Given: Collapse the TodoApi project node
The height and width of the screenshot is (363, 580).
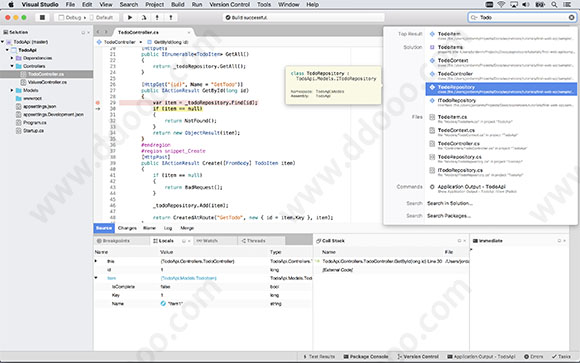Looking at the screenshot, I should click(x=7, y=50).
